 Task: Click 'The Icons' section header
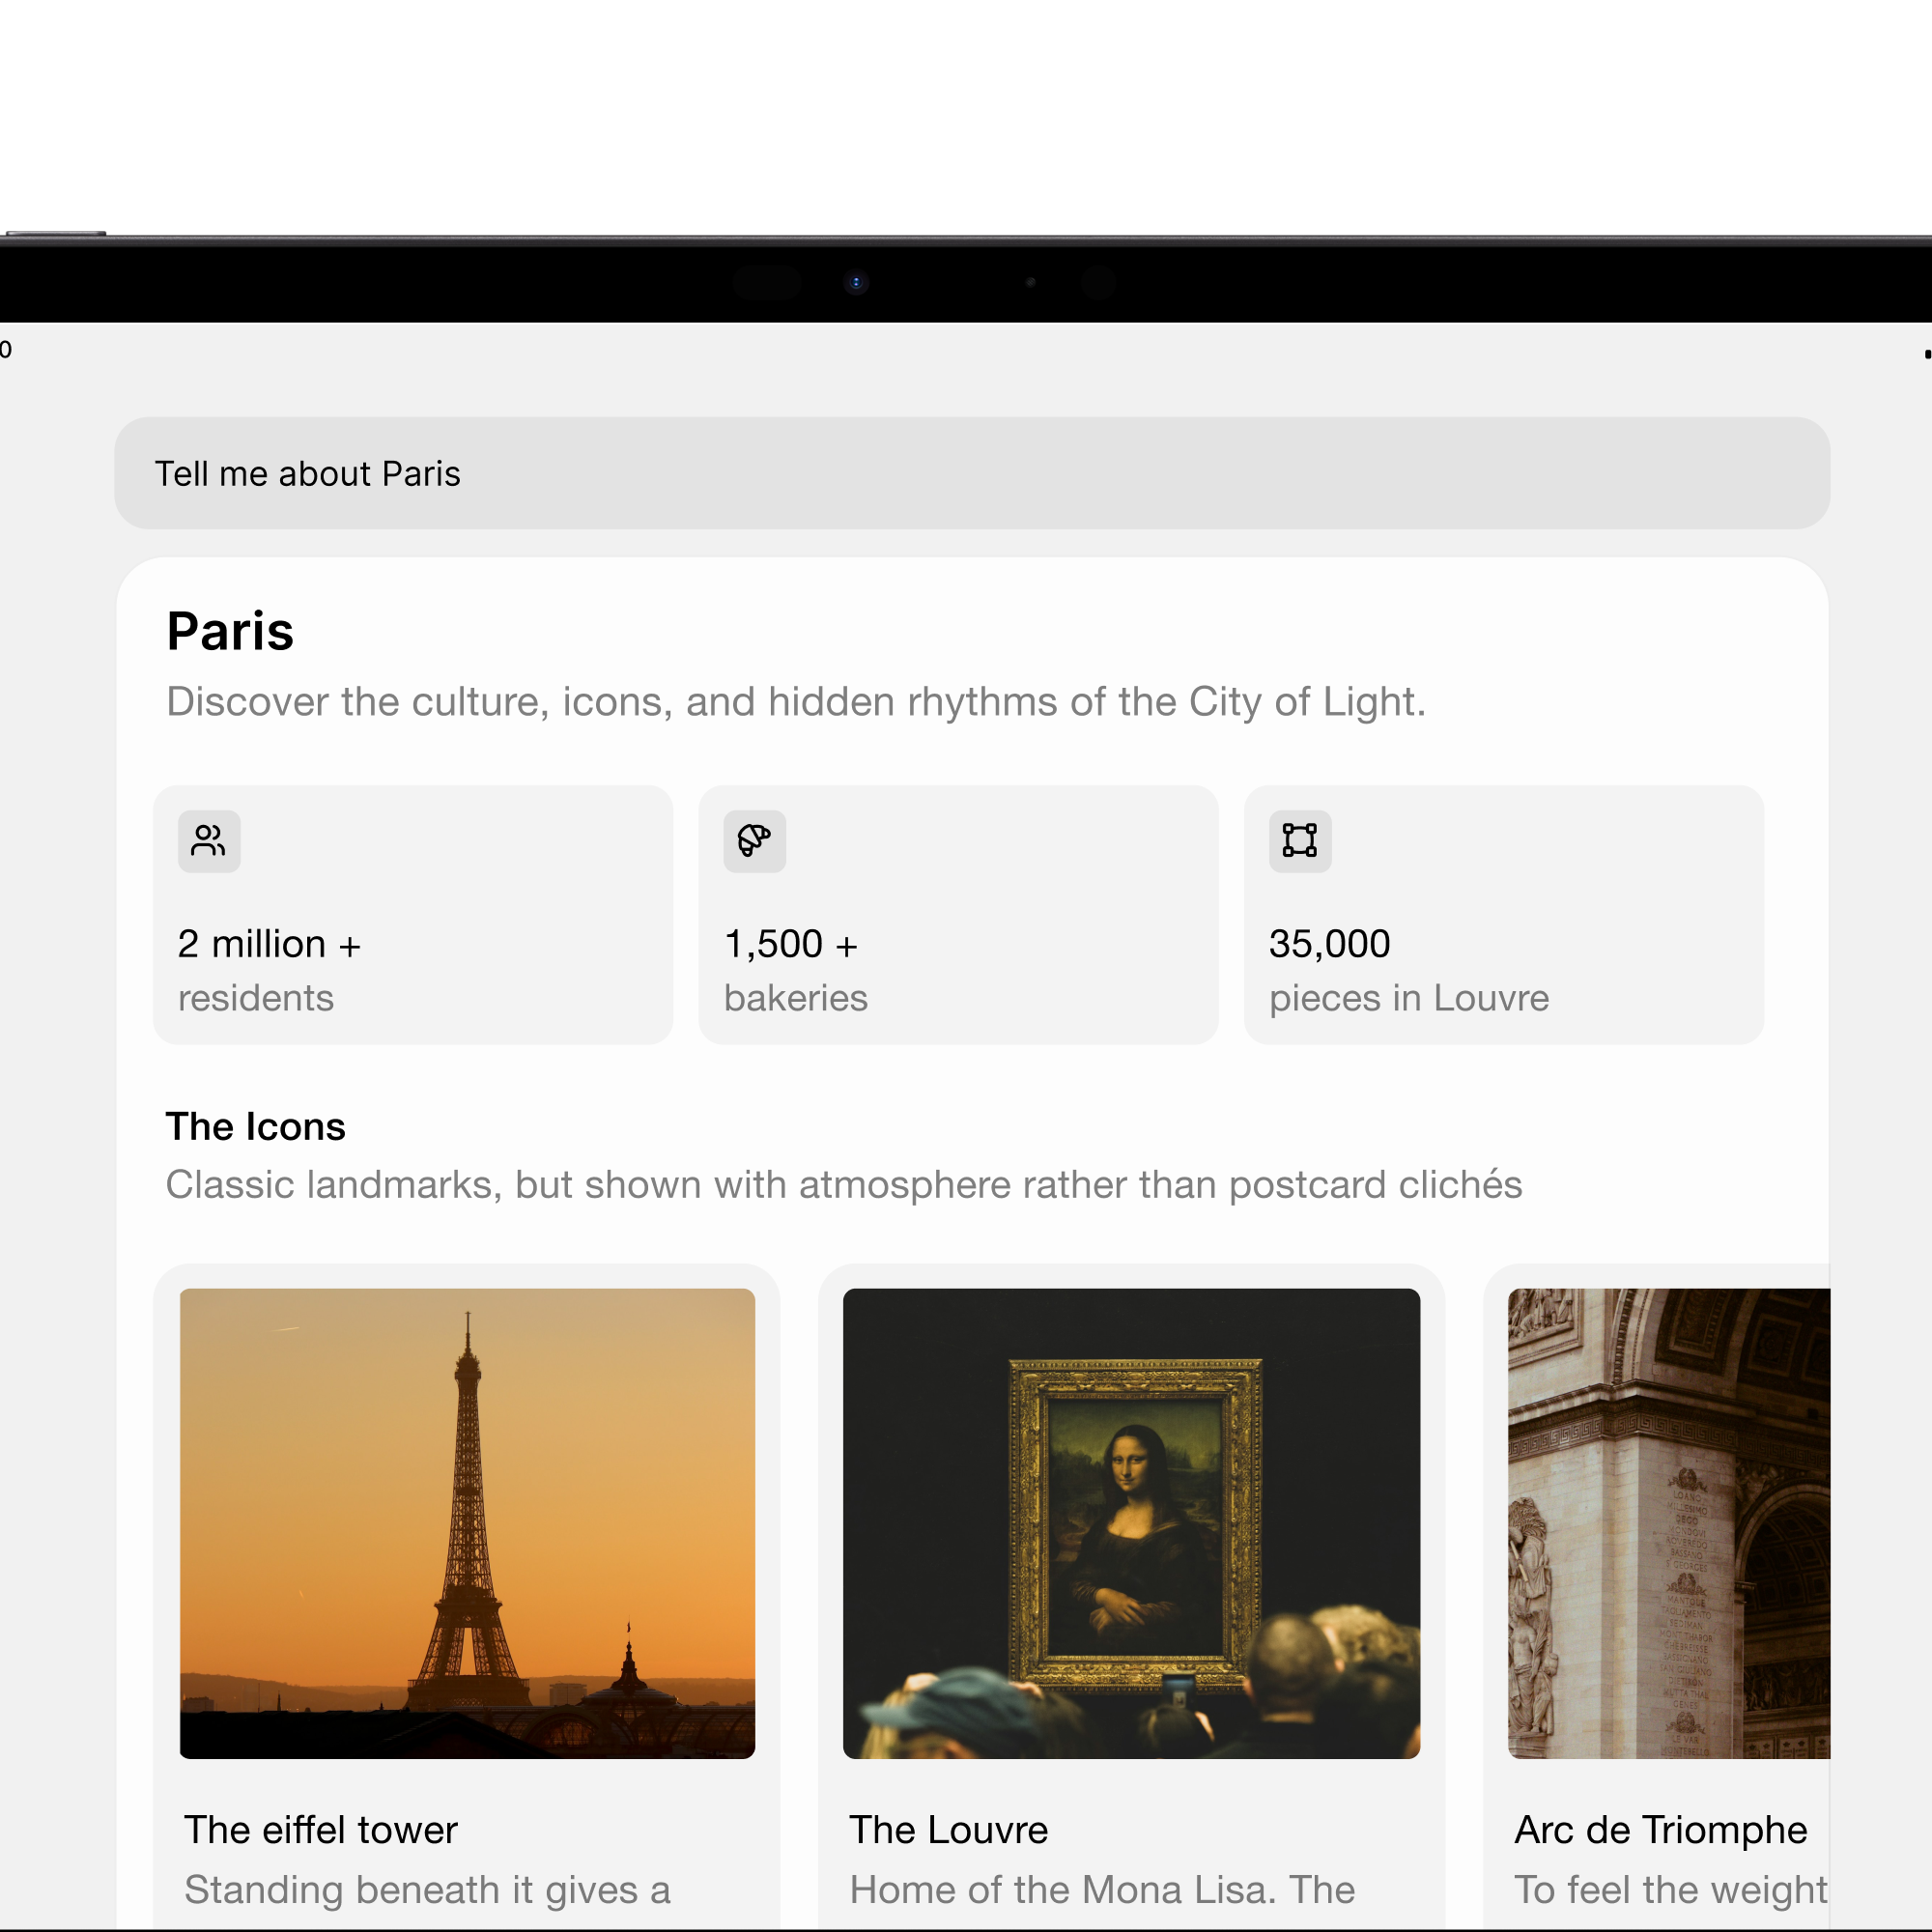[x=255, y=1126]
